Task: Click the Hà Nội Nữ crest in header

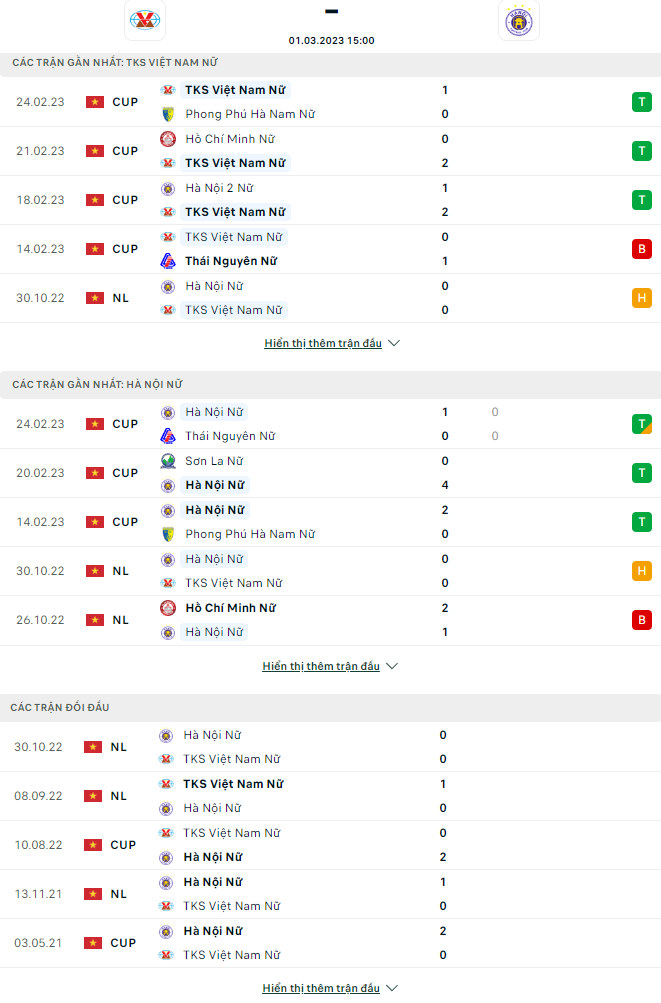Action: (x=519, y=21)
